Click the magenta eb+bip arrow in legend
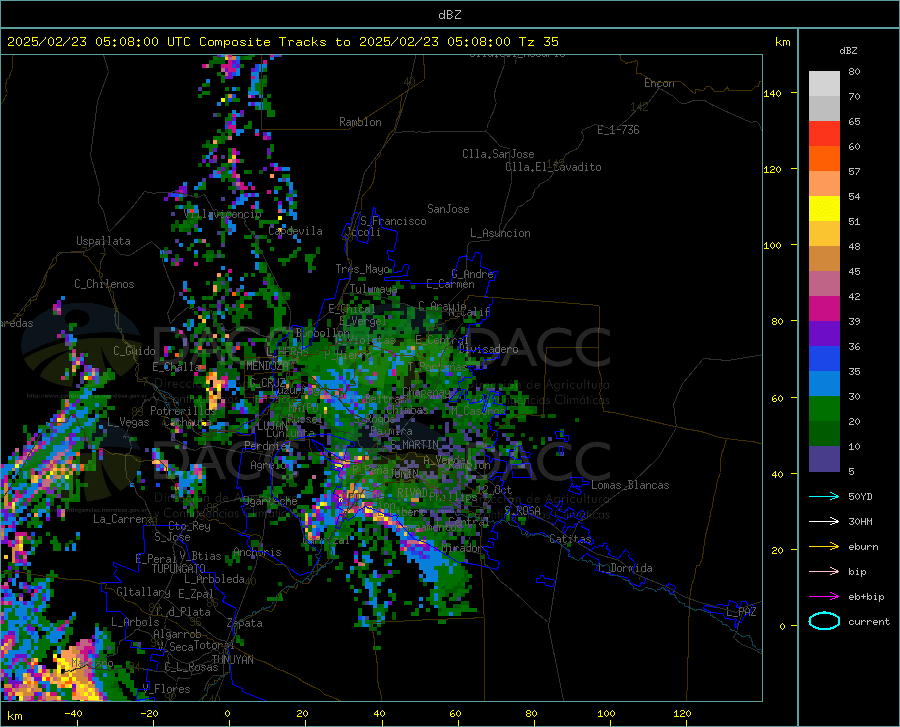 tap(824, 596)
